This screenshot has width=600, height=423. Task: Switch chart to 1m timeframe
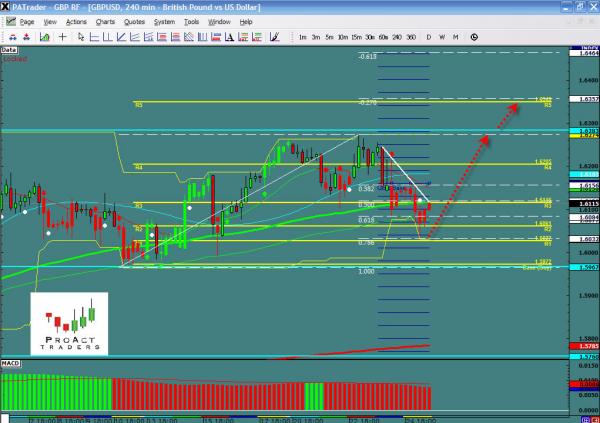[x=302, y=37]
